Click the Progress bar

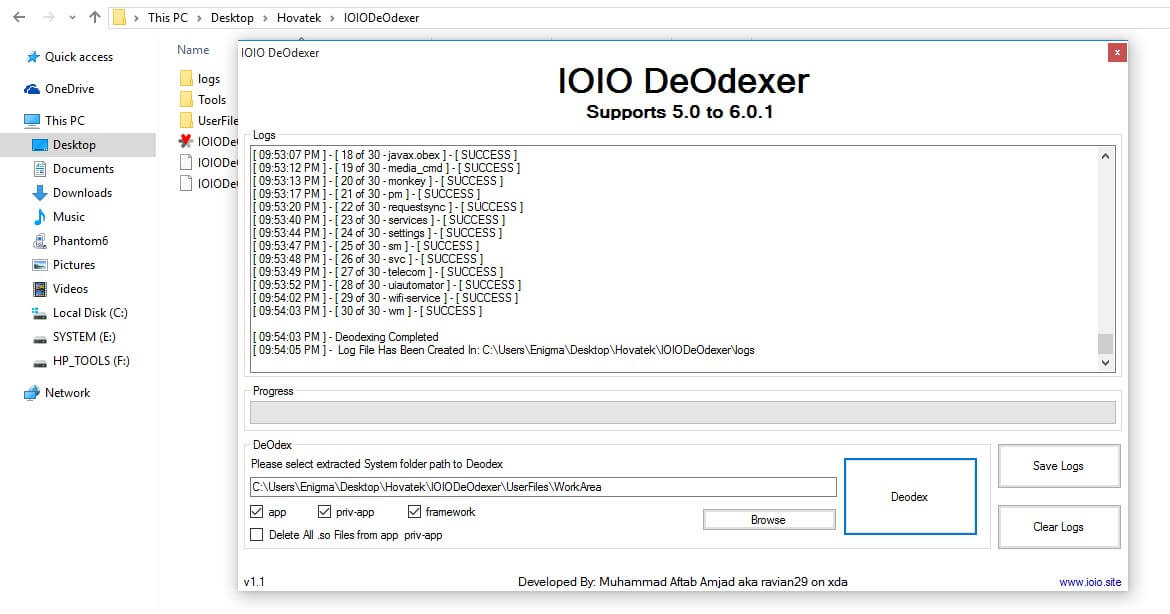(x=683, y=410)
